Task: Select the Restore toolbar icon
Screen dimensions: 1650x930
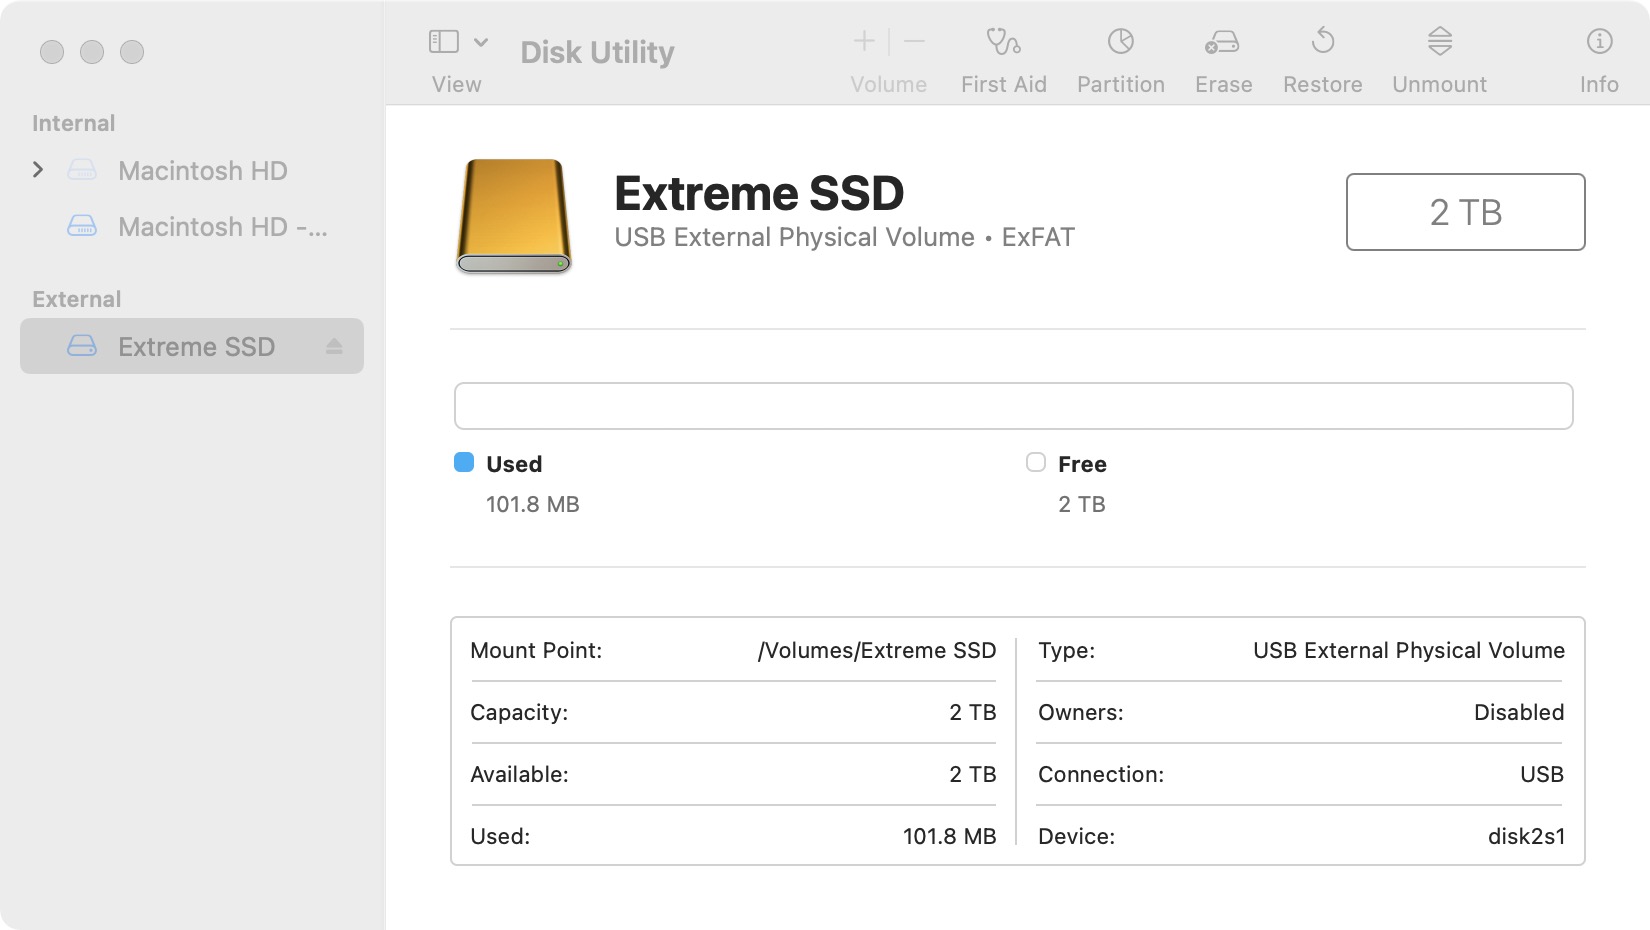Action: 1322,55
